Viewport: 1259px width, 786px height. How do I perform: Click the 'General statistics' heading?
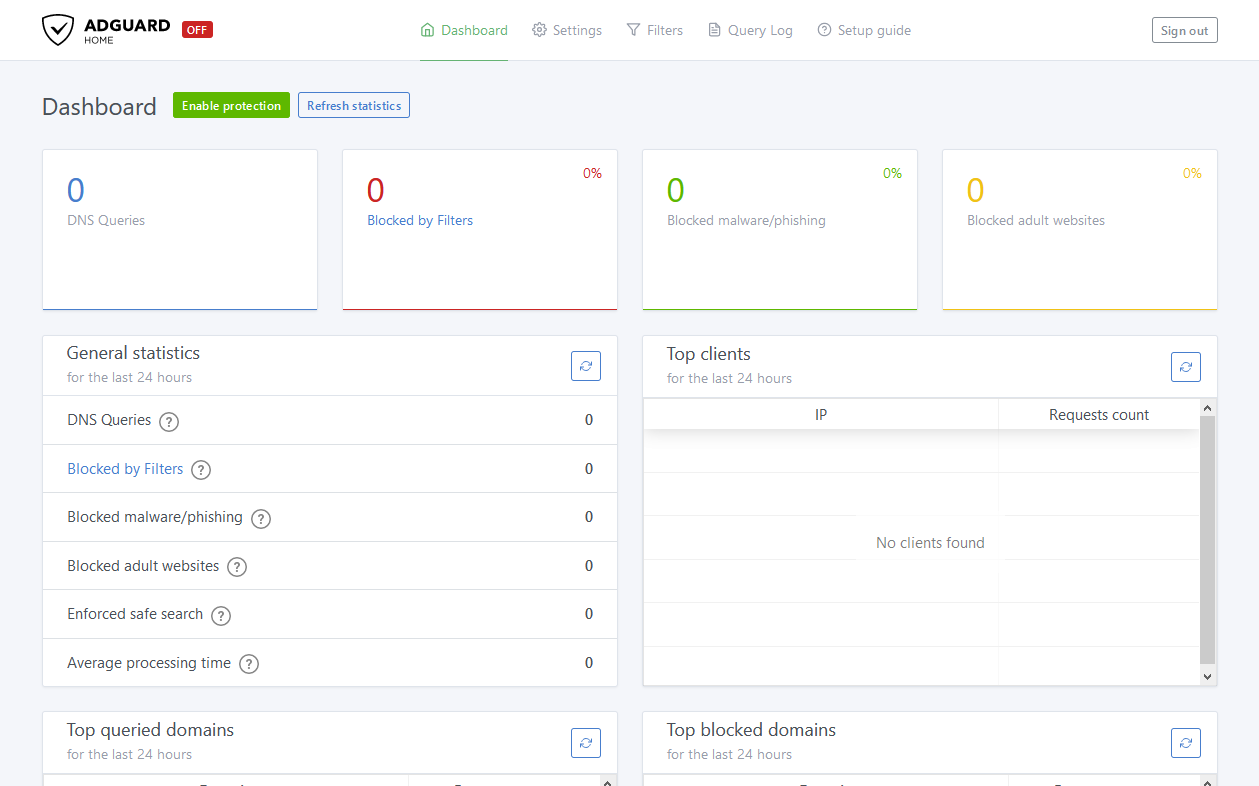[x=133, y=353]
